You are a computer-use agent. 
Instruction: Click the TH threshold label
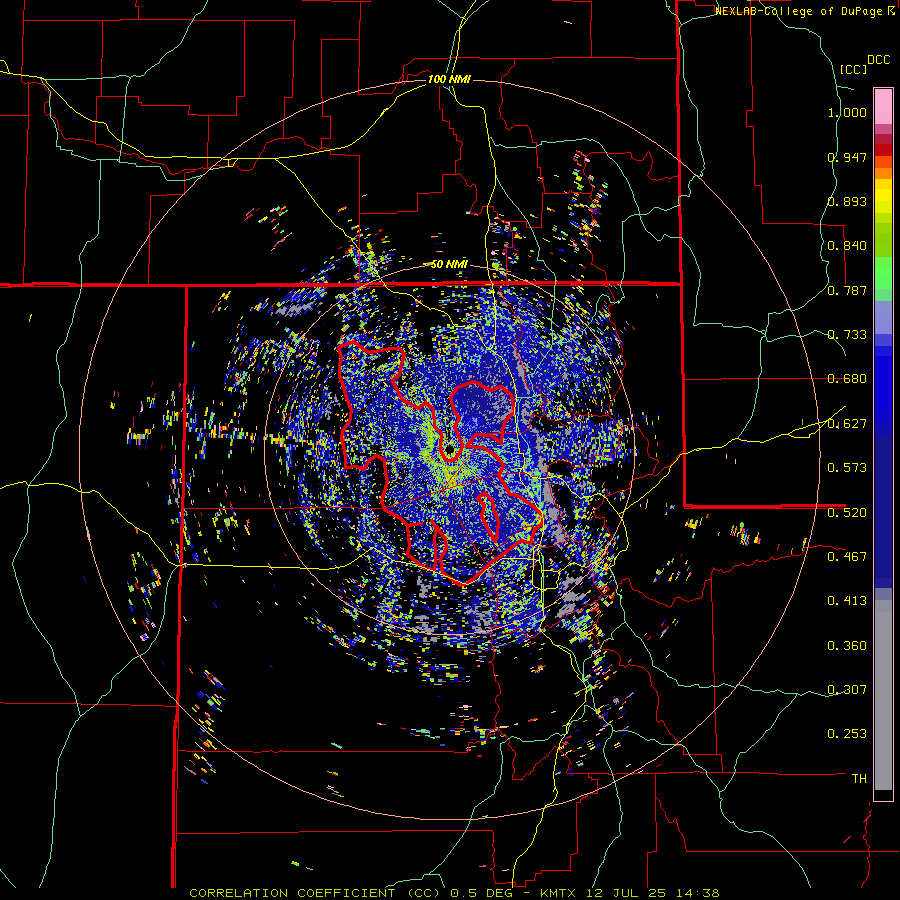[859, 779]
